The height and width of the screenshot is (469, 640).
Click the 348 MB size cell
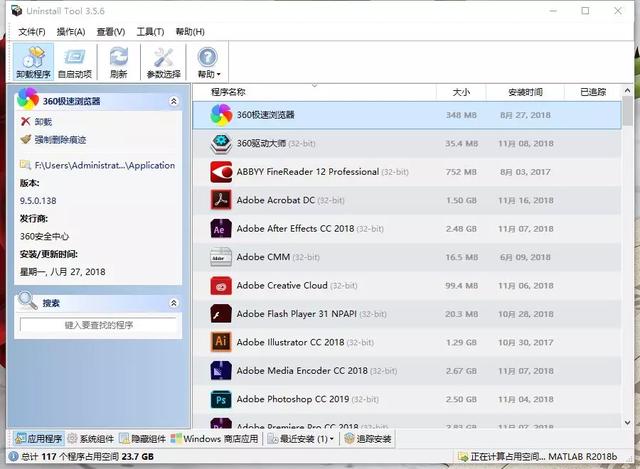click(461, 115)
